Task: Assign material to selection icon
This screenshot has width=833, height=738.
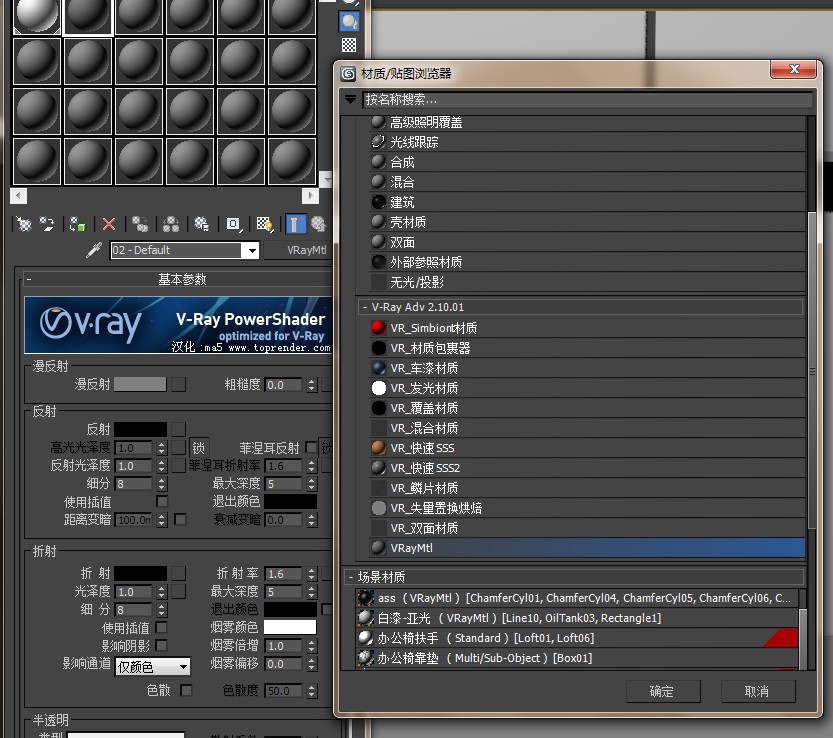Action: [78, 224]
